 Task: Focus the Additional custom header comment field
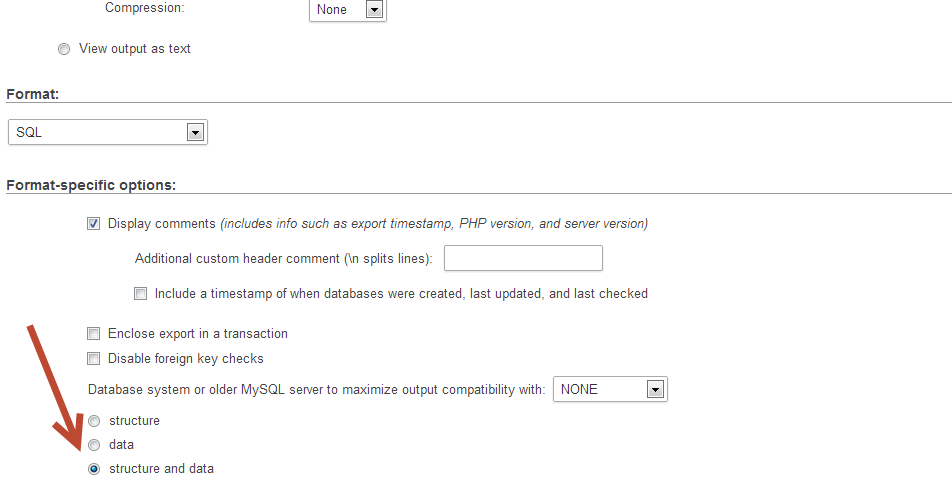pyautogui.click(x=523, y=258)
